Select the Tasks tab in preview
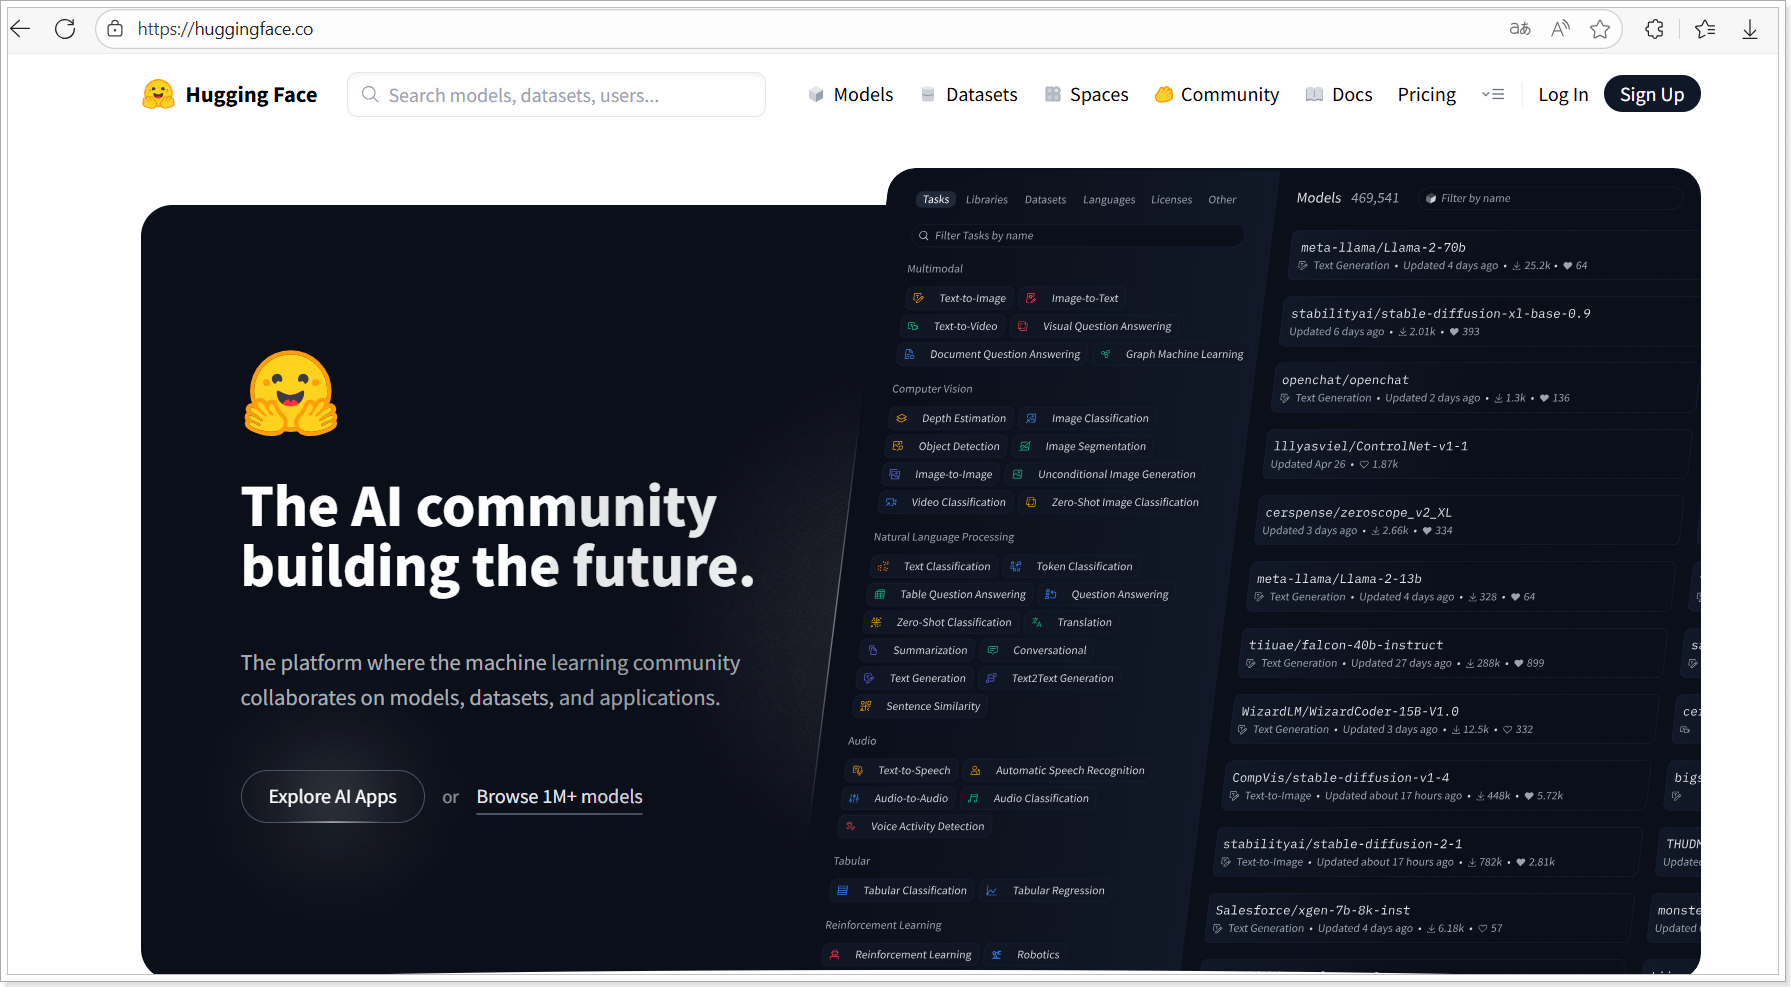This screenshot has width=1791, height=987. [x=936, y=199]
